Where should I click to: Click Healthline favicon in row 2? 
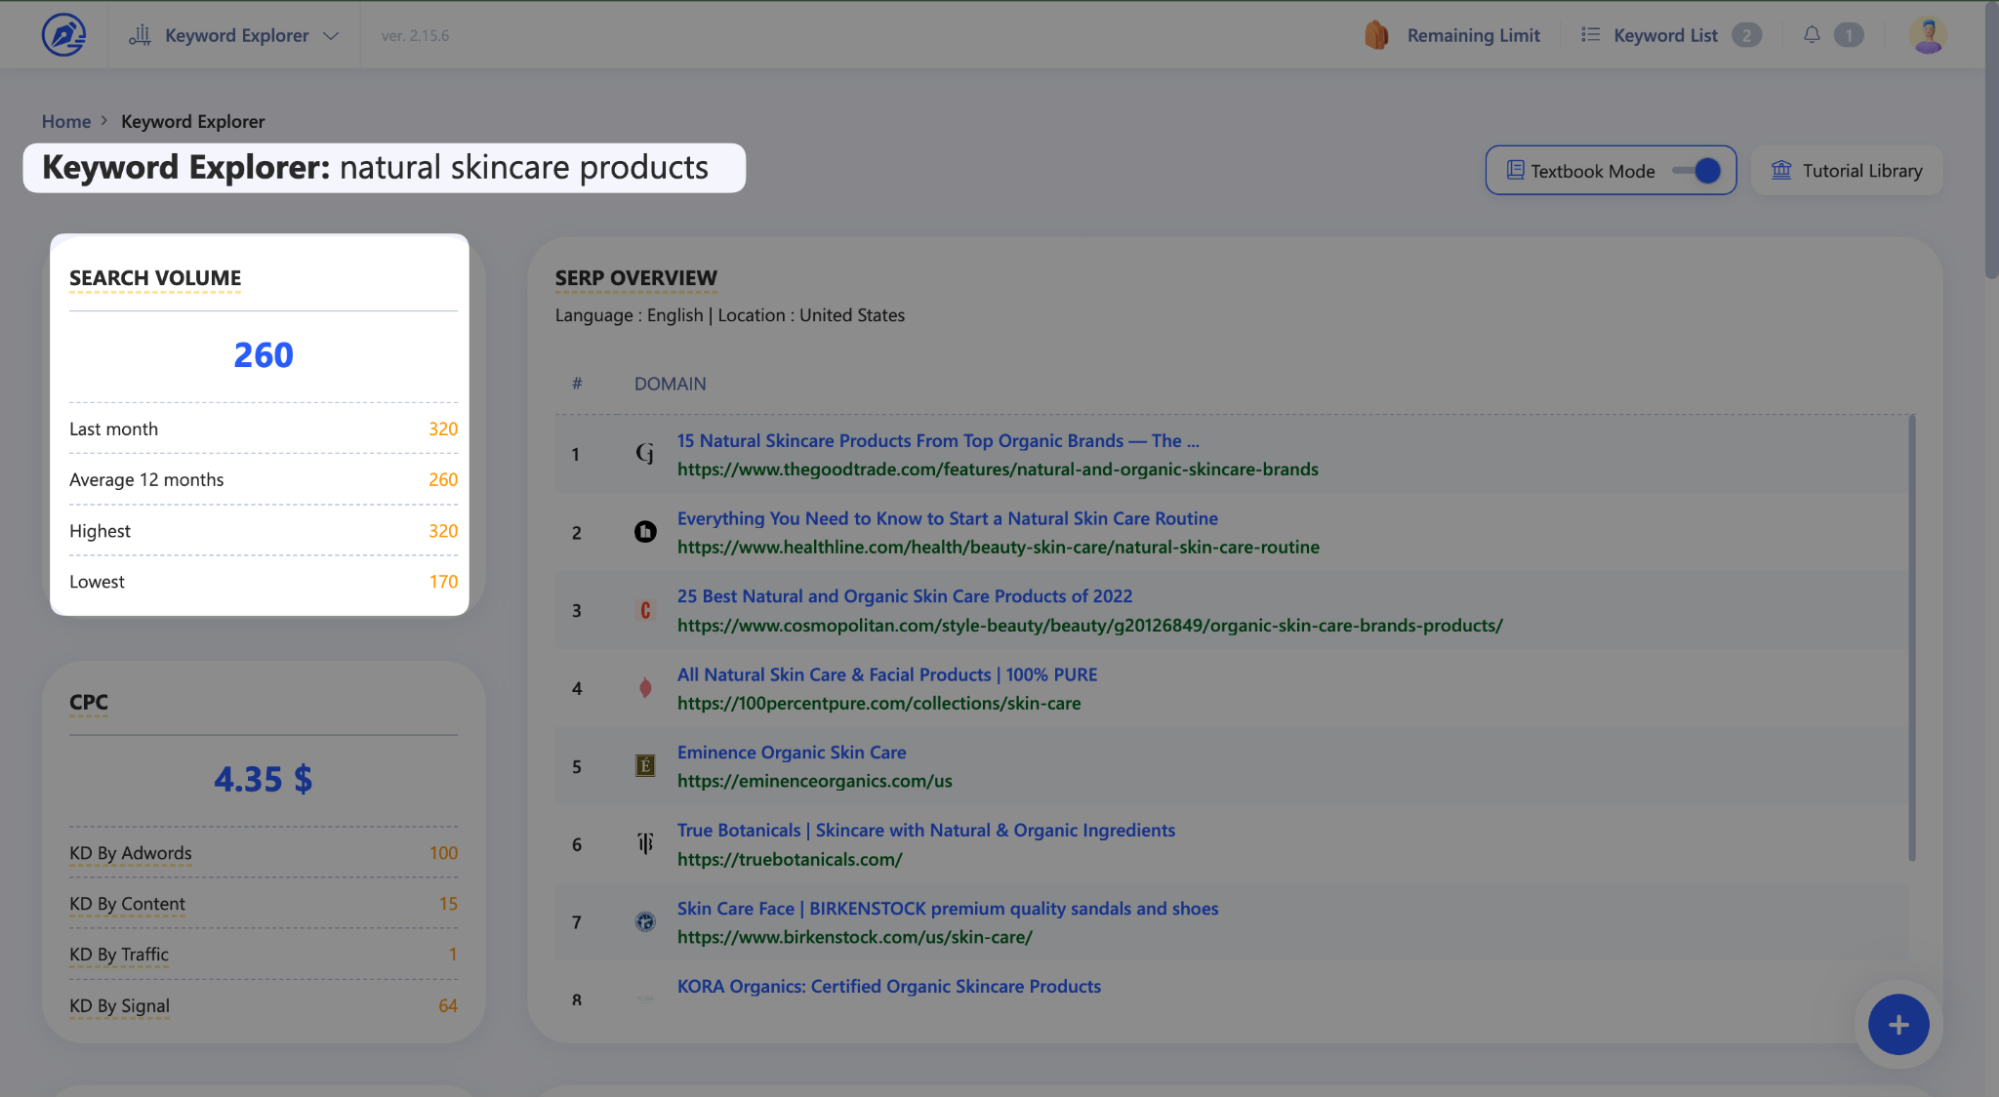(645, 532)
